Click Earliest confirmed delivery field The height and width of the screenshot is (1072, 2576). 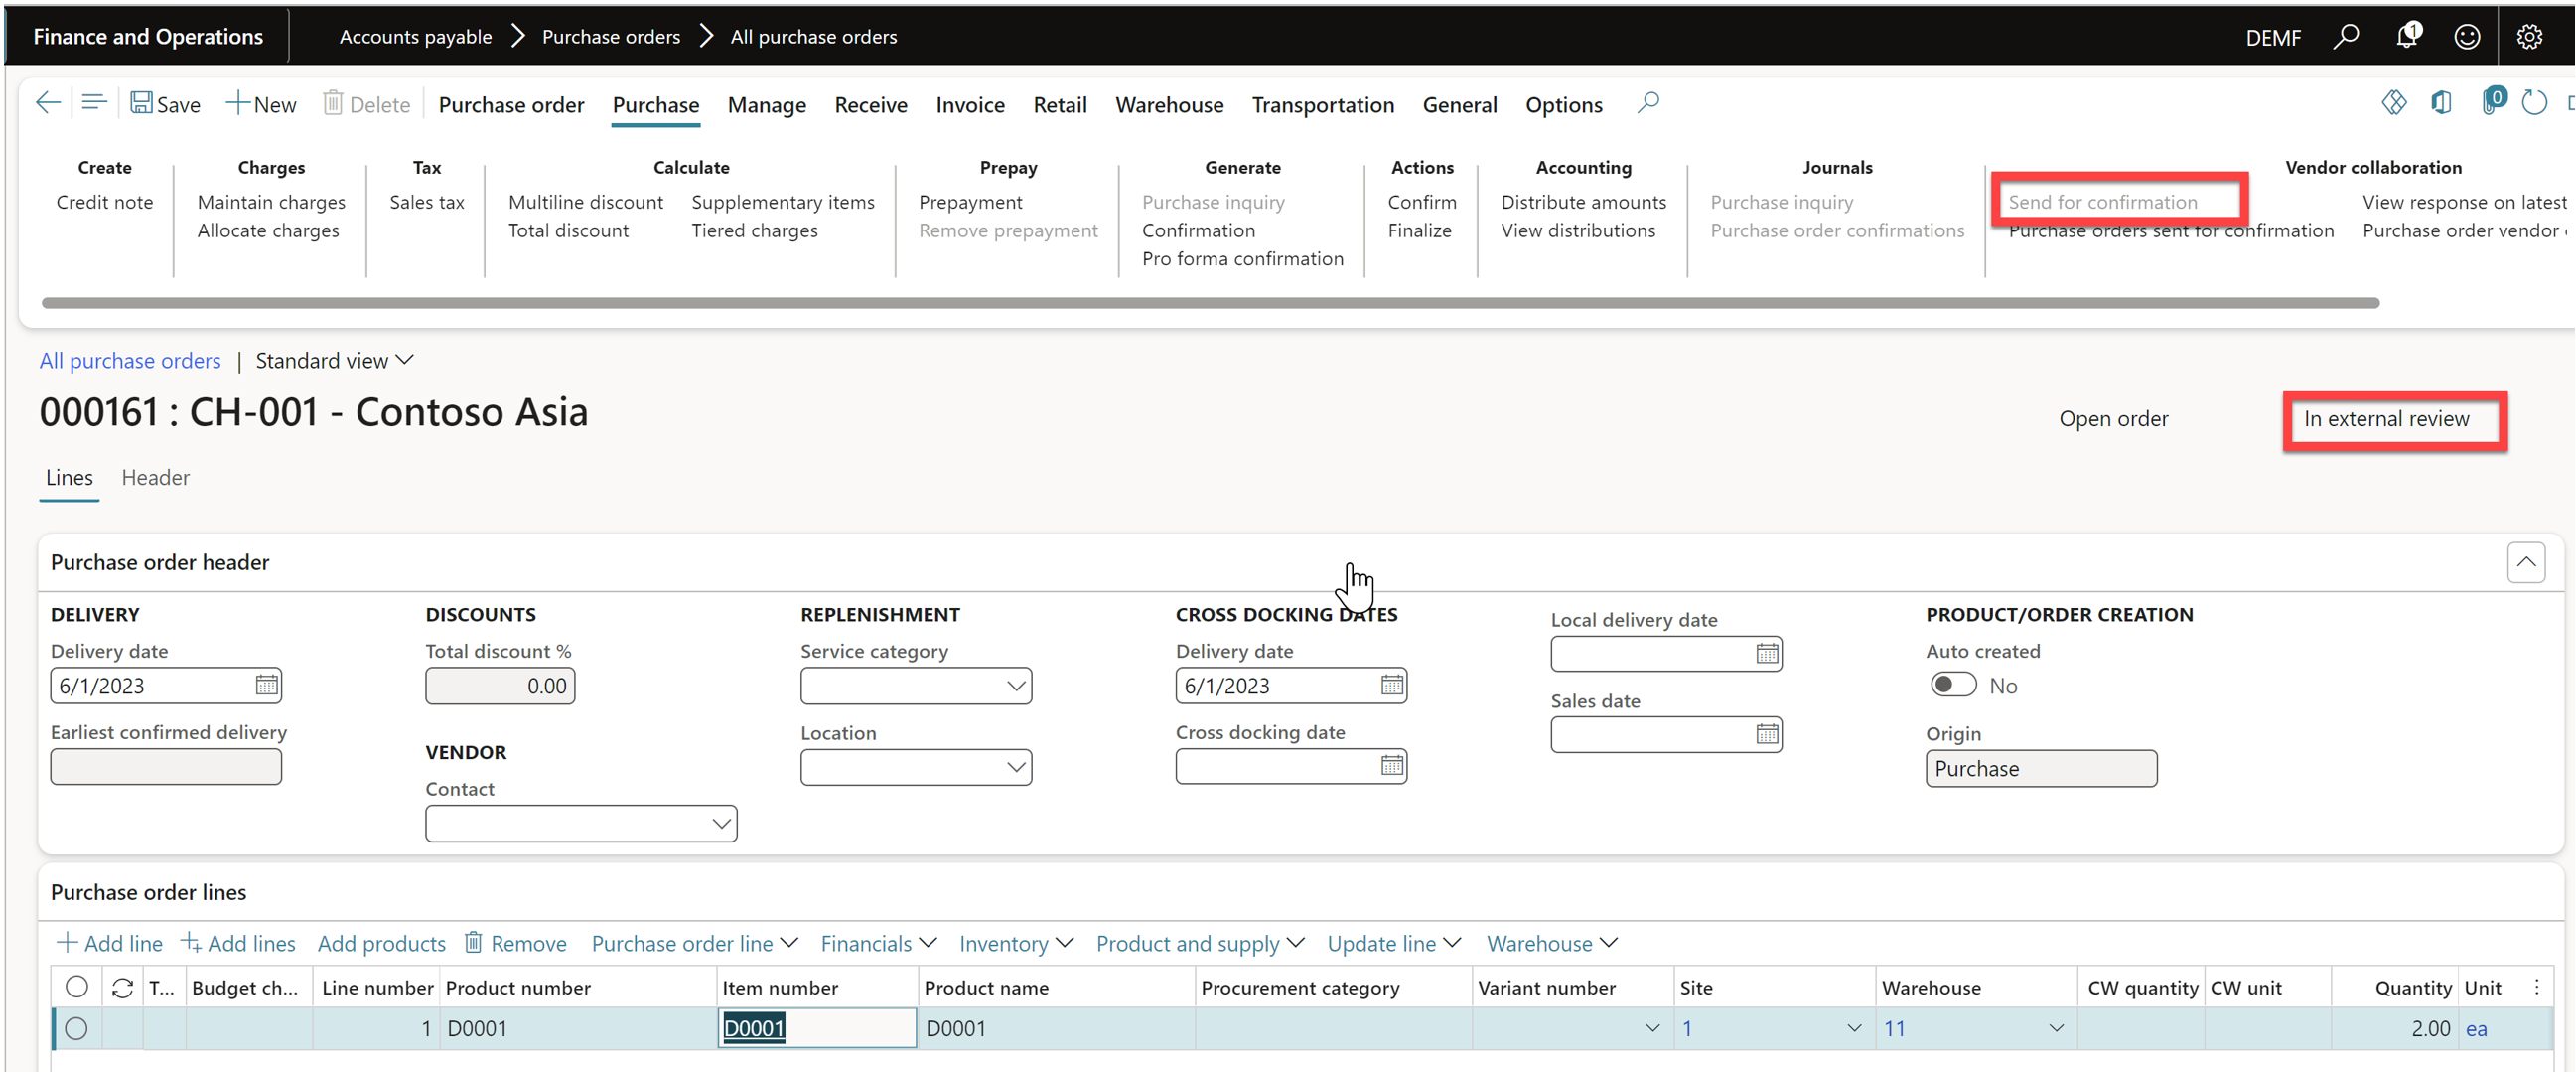tap(166, 767)
